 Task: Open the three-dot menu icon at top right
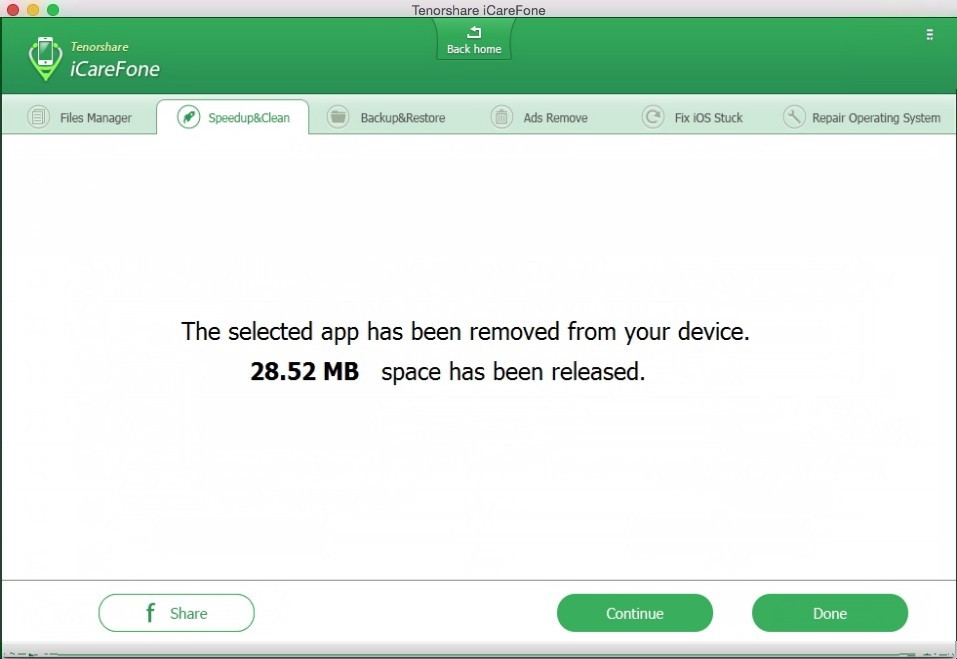coord(930,35)
